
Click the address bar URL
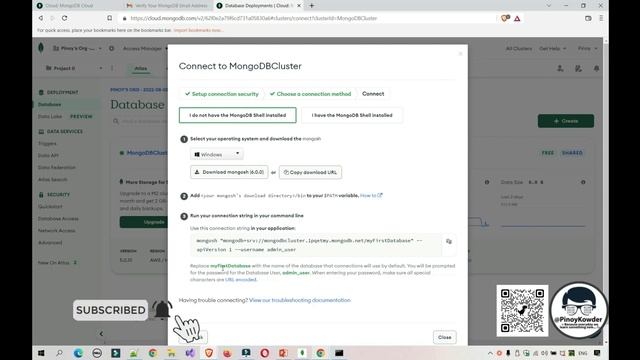pyautogui.click(x=254, y=18)
